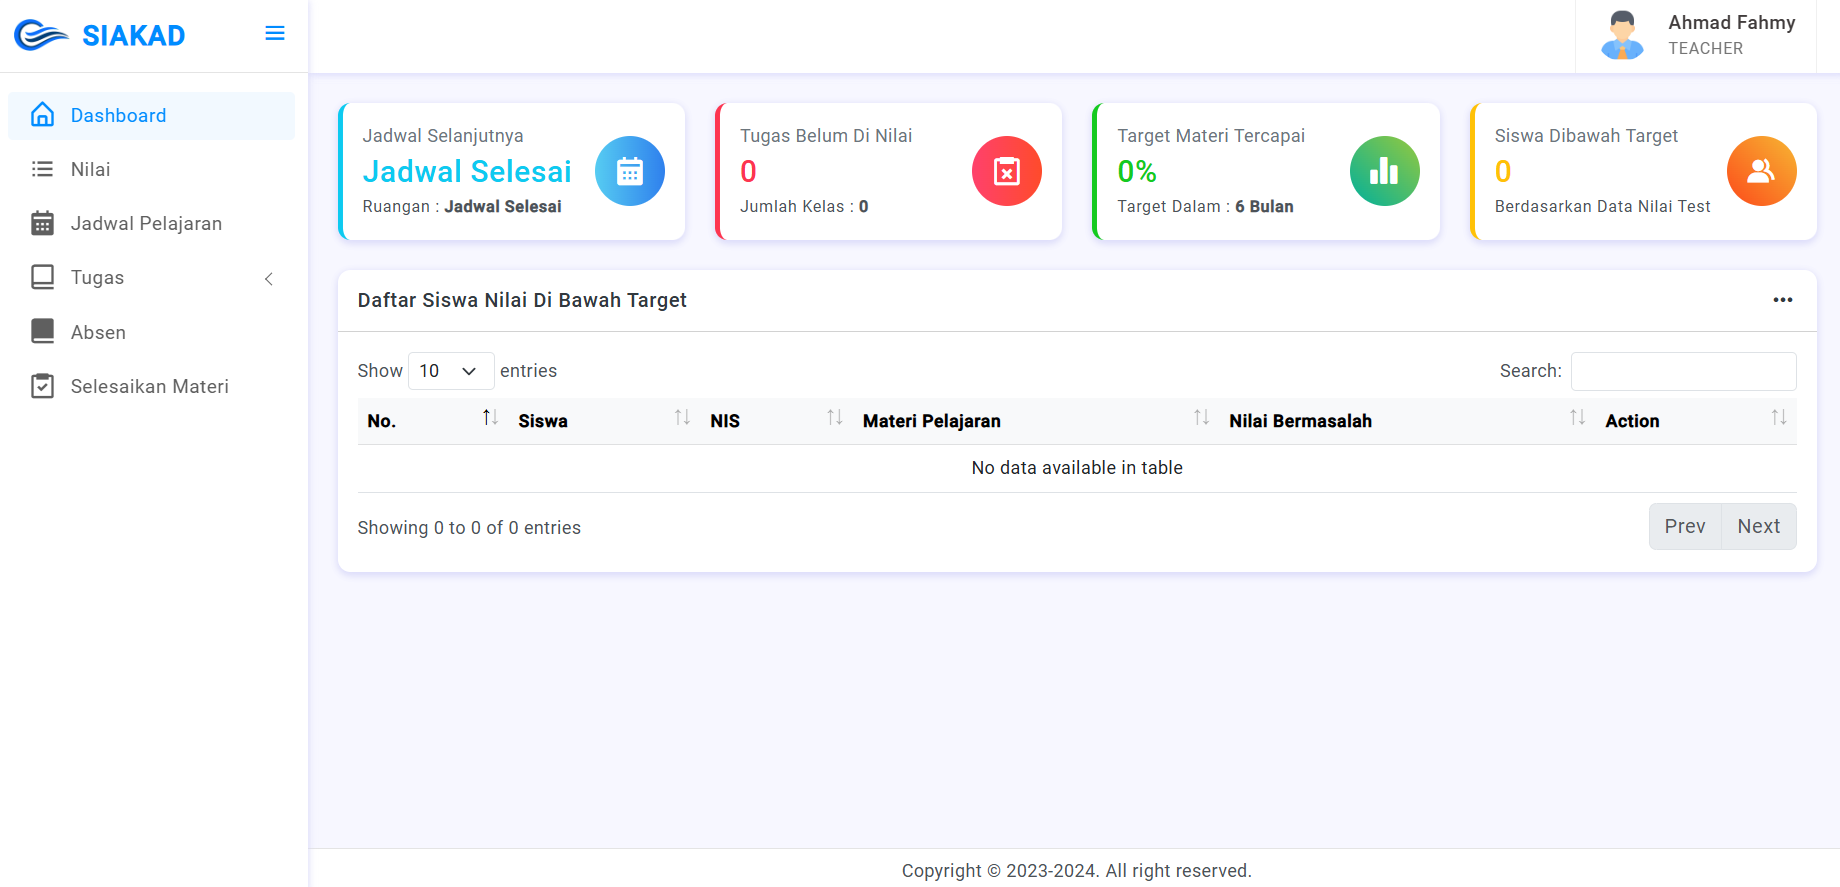Open Nilai in the sidebar

pos(91,170)
